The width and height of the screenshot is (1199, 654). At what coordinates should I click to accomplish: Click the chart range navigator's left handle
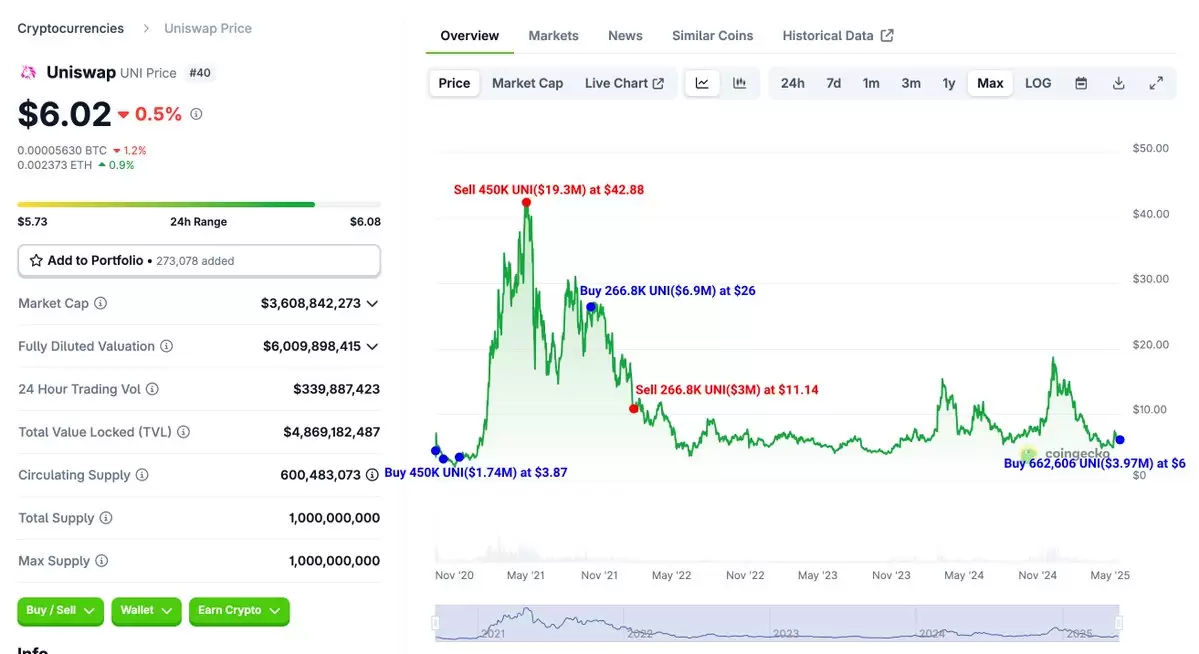coord(436,623)
